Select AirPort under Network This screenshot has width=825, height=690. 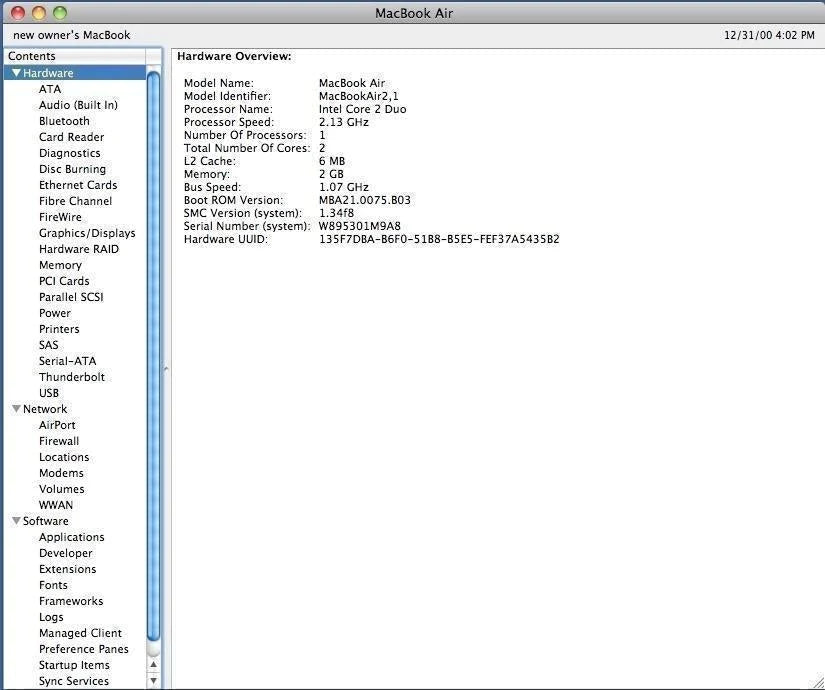tap(57, 425)
